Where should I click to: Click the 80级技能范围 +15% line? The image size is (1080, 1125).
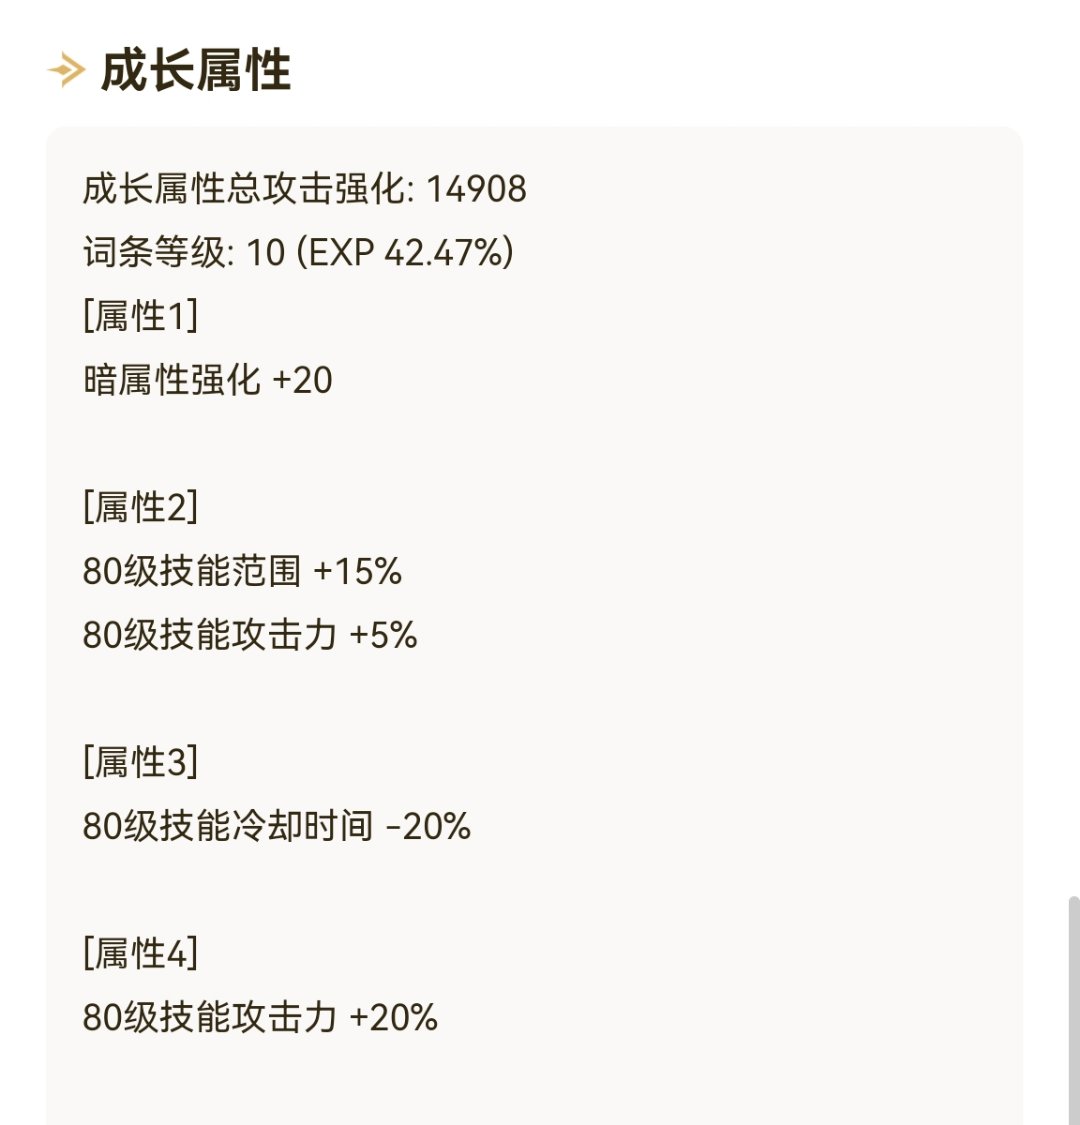click(x=243, y=571)
